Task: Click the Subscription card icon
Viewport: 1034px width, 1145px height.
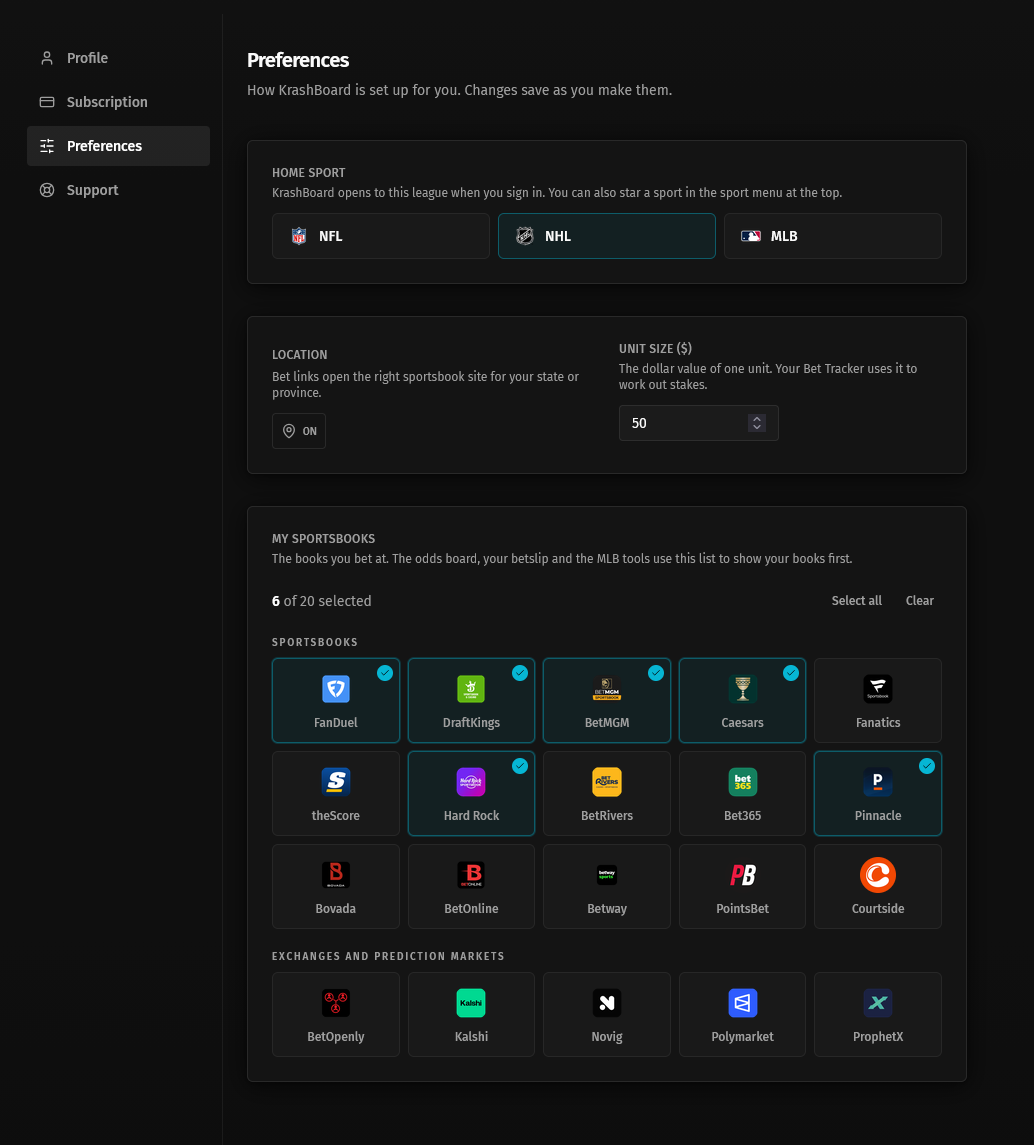Action: point(47,102)
